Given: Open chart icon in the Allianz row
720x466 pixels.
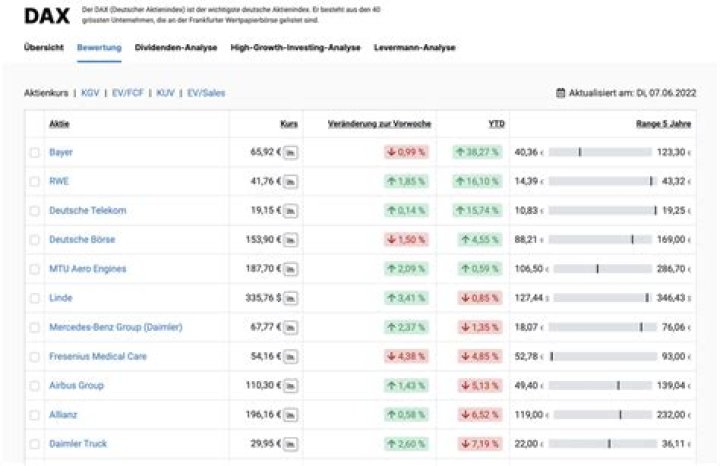Looking at the screenshot, I should [290, 415].
